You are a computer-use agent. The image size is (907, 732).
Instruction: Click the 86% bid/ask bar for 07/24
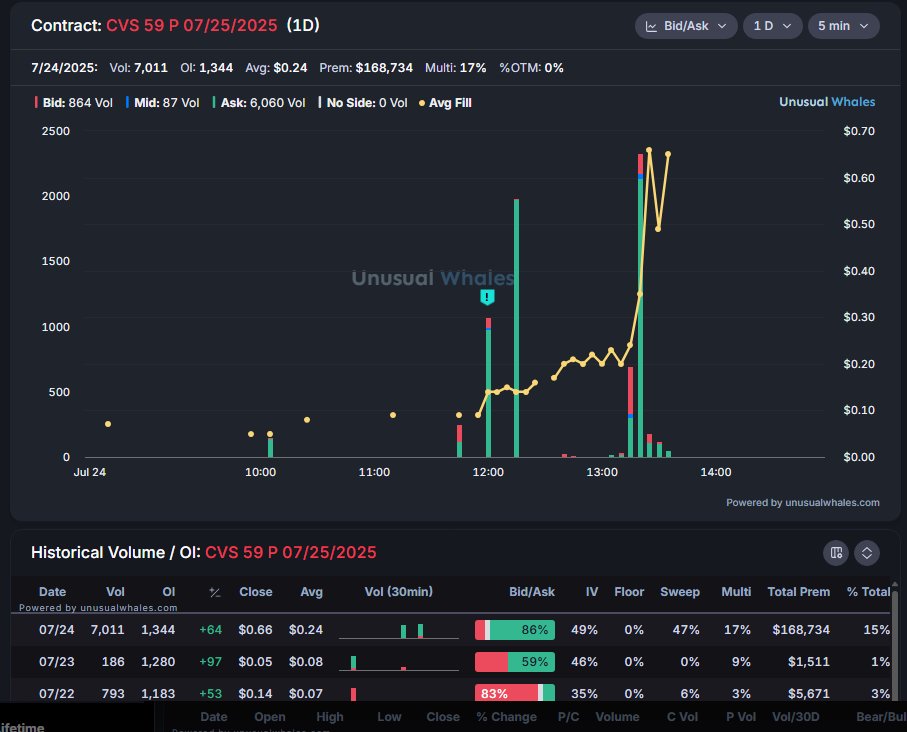515,630
